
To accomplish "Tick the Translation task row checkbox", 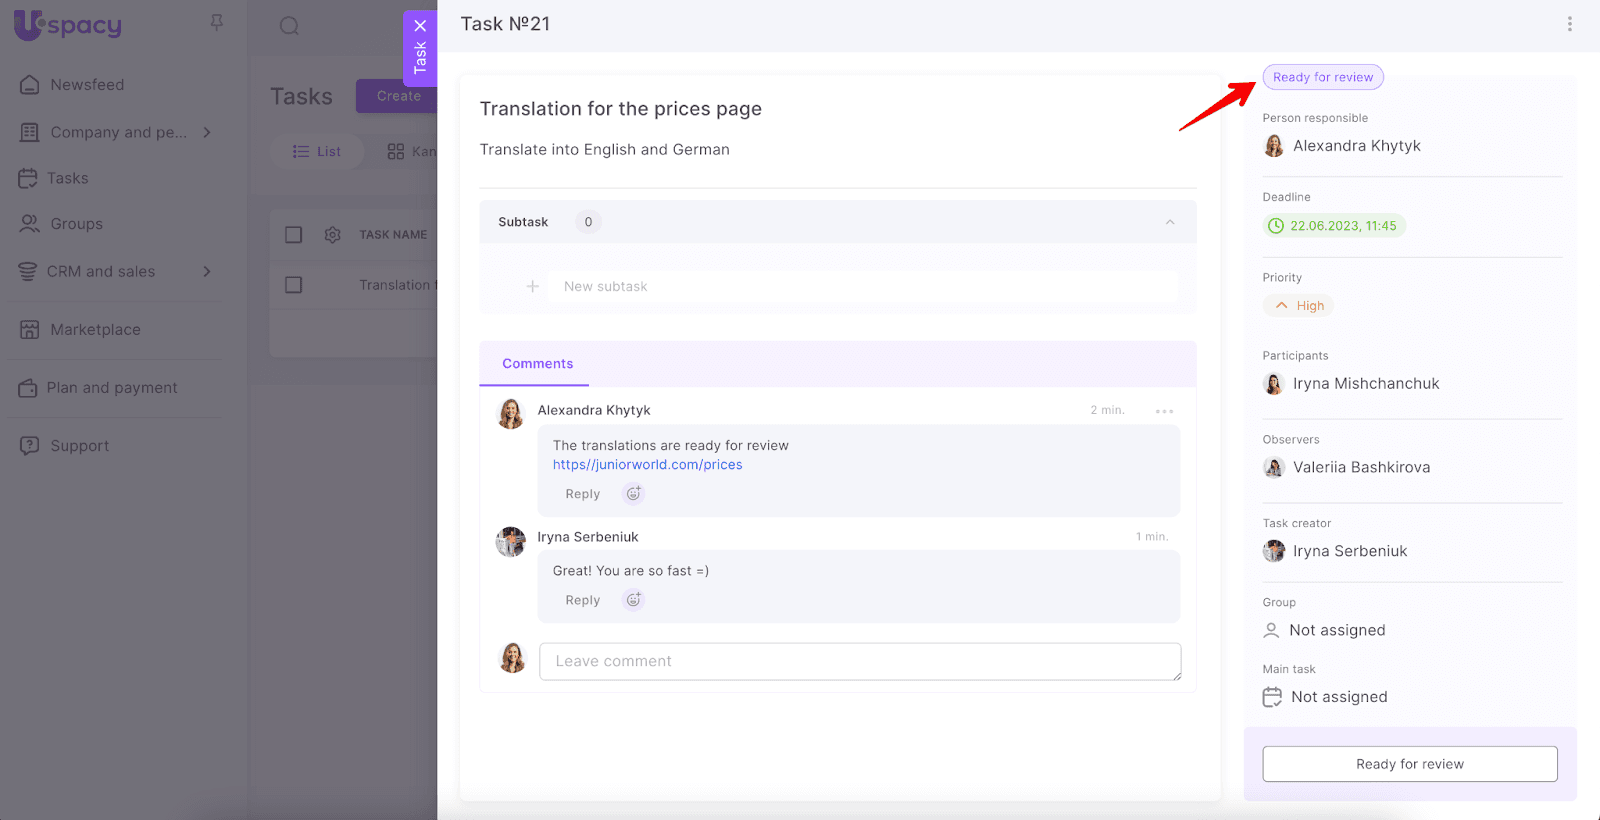I will pos(293,285).
